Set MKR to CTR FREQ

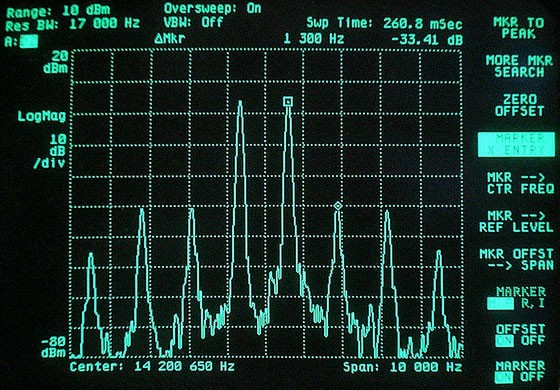(x=520, y=183)
